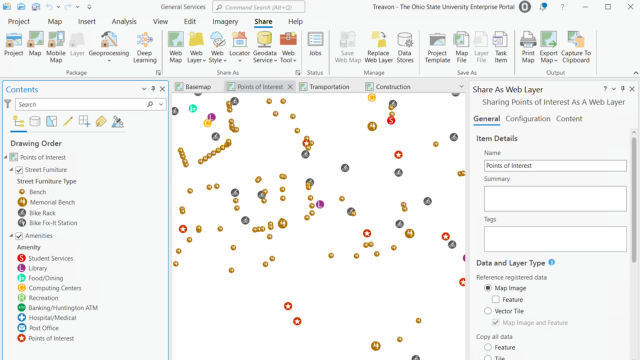The image size is (640, 360).
Task: Toggle Street Furniture layer visibility checkbox
Action: tap(19, 170)
